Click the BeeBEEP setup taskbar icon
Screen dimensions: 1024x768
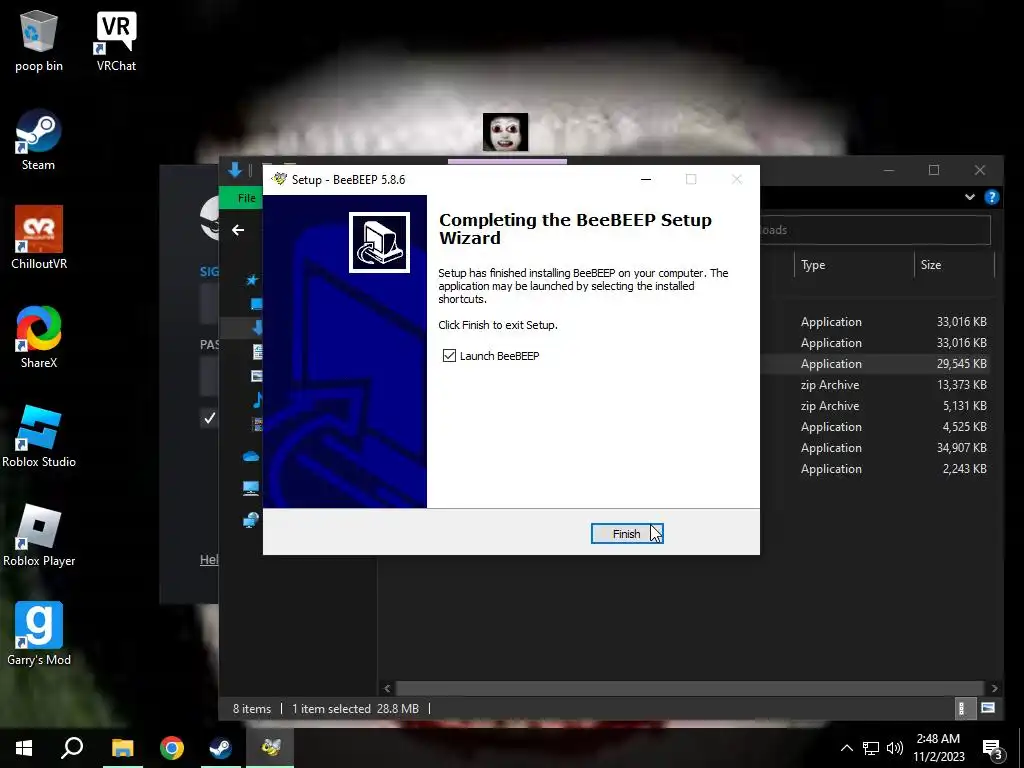point(270,748)
